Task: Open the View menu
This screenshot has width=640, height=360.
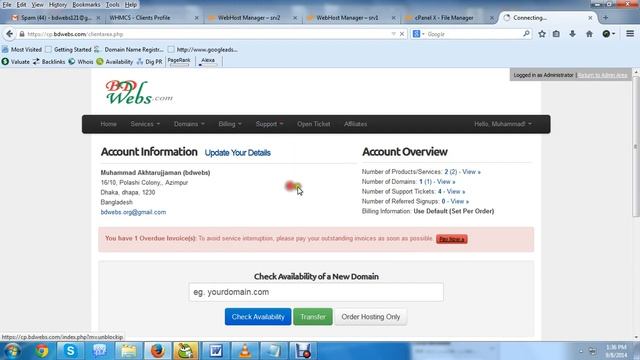Action: [x=37, y=5]
